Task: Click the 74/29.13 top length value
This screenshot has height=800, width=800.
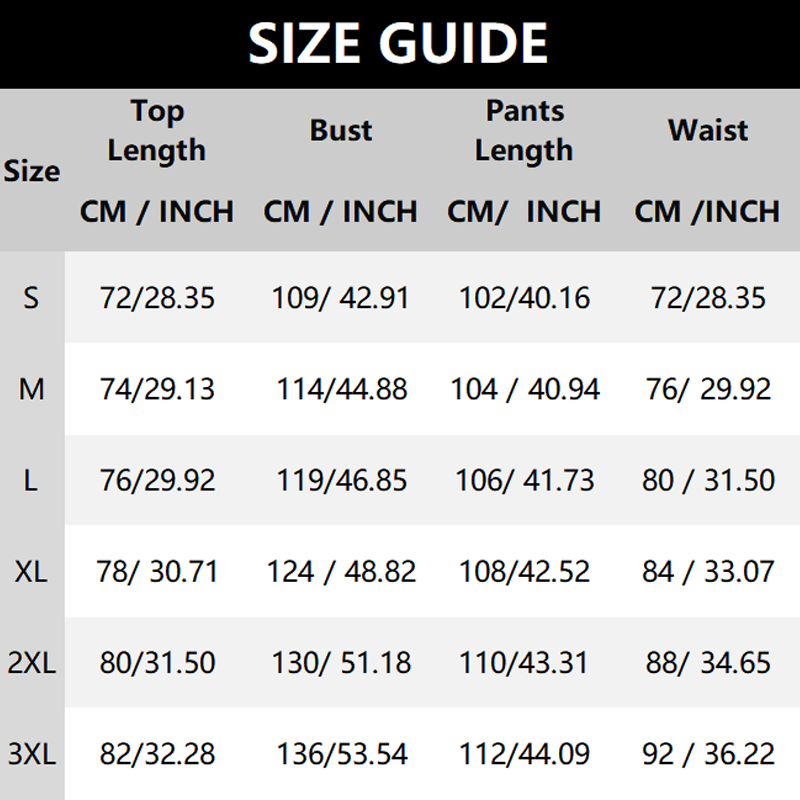Action: click(x=157, y=389)
